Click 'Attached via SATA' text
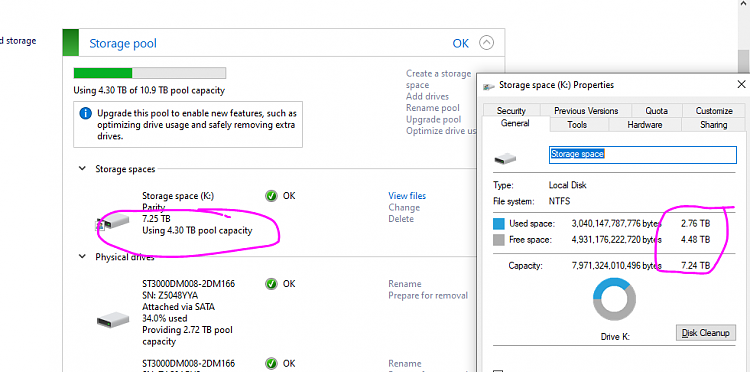750x372 pixels. (x=178, y=306)
